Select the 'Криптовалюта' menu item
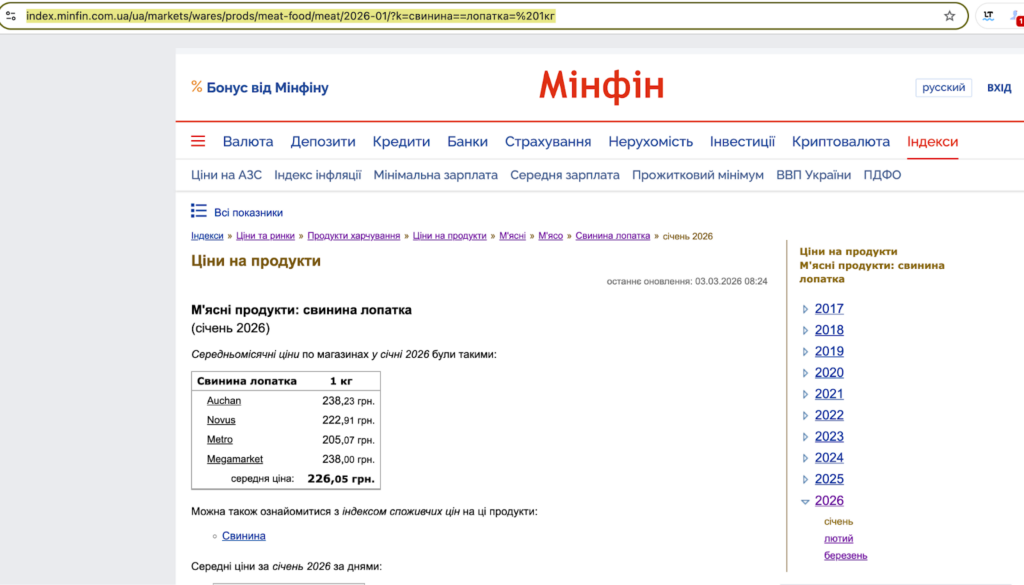Viewport: 1024px width, 585px height. 840,142
